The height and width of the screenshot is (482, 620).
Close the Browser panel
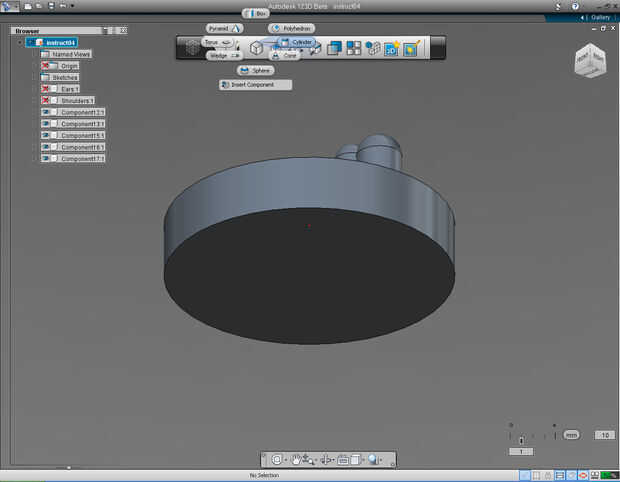[x=123, y=30]
